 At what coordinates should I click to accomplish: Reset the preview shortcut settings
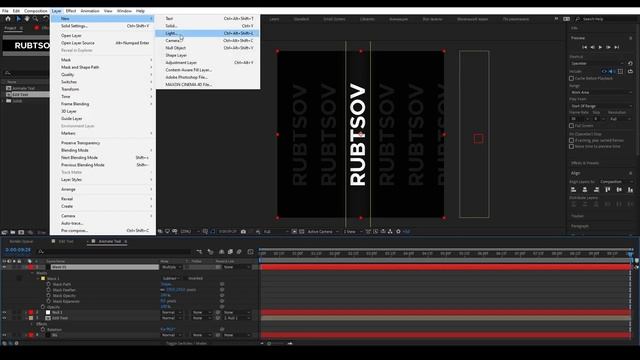[630, 64]
